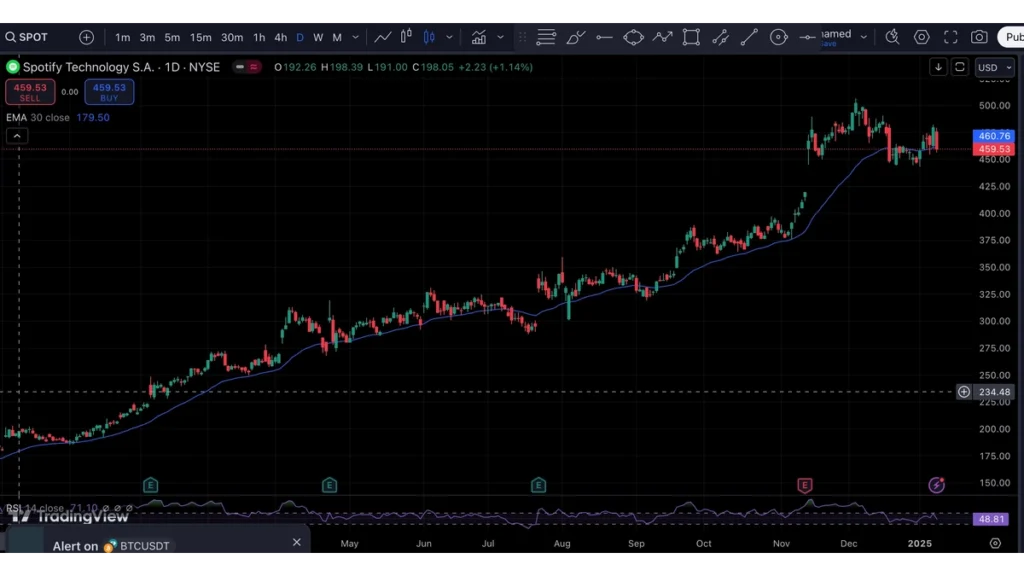Switch to the monthly M timeframe
The image size is (1024, 576).
coord(337,37)
